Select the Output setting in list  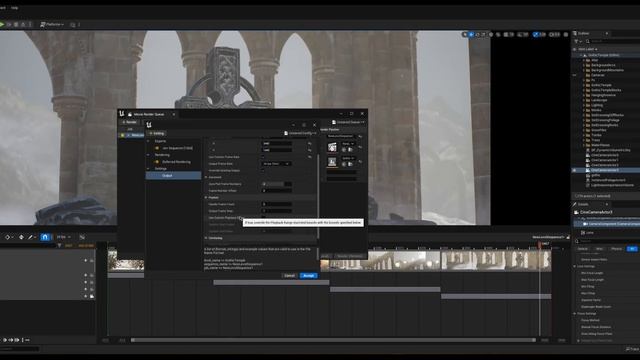coord(173,176)
